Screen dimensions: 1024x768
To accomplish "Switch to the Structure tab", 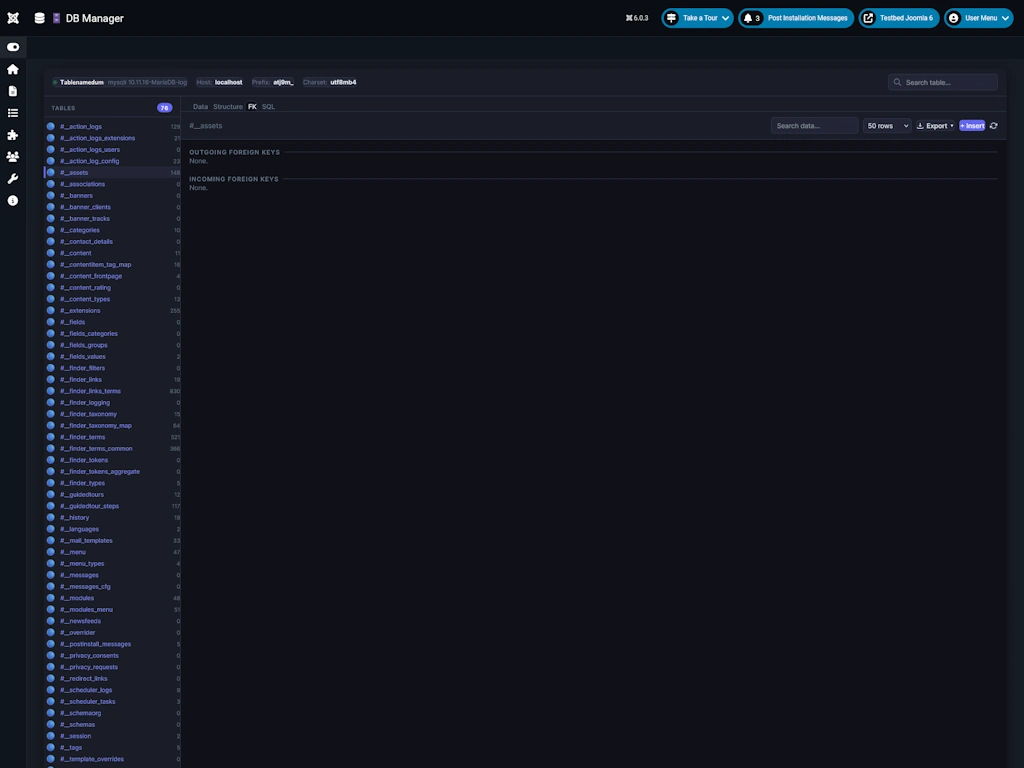I will coord(228,106).
